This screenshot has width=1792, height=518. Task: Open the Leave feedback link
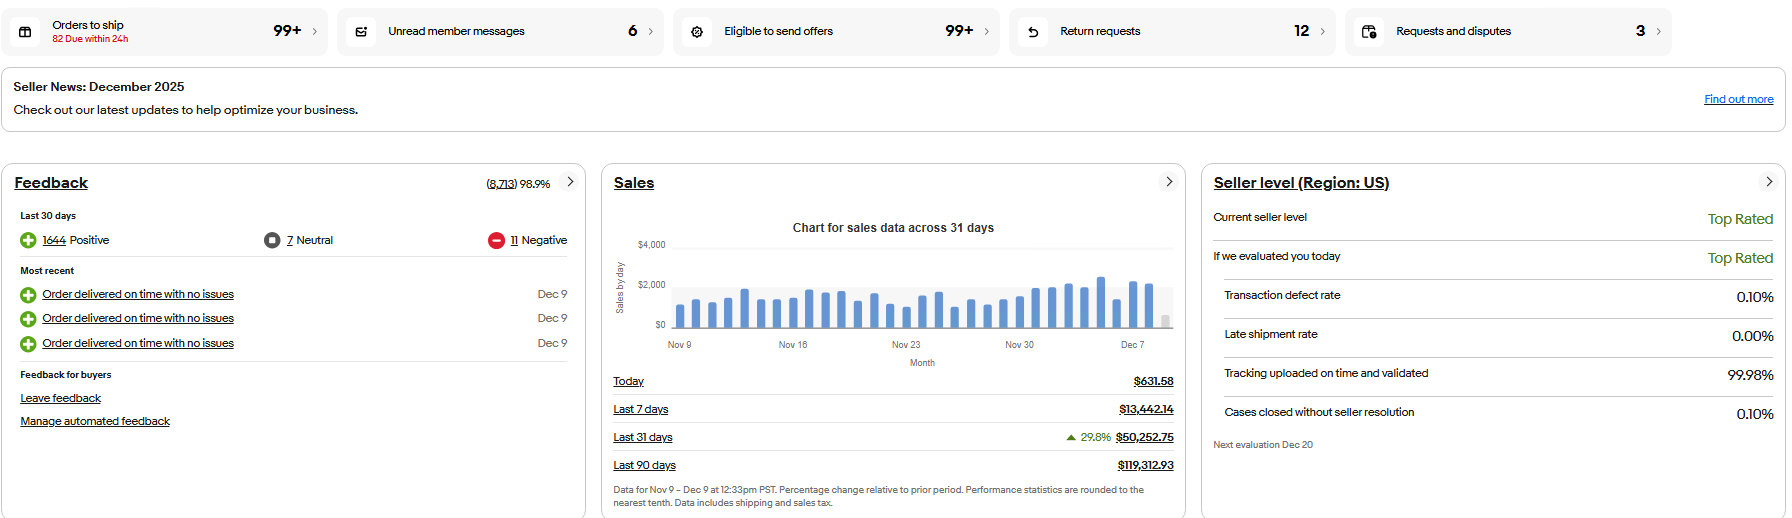(x=61, y=398)
